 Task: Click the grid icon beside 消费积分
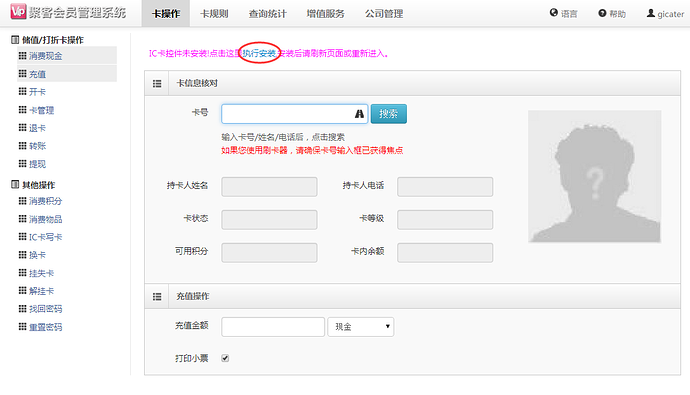(x=22, y=201)
